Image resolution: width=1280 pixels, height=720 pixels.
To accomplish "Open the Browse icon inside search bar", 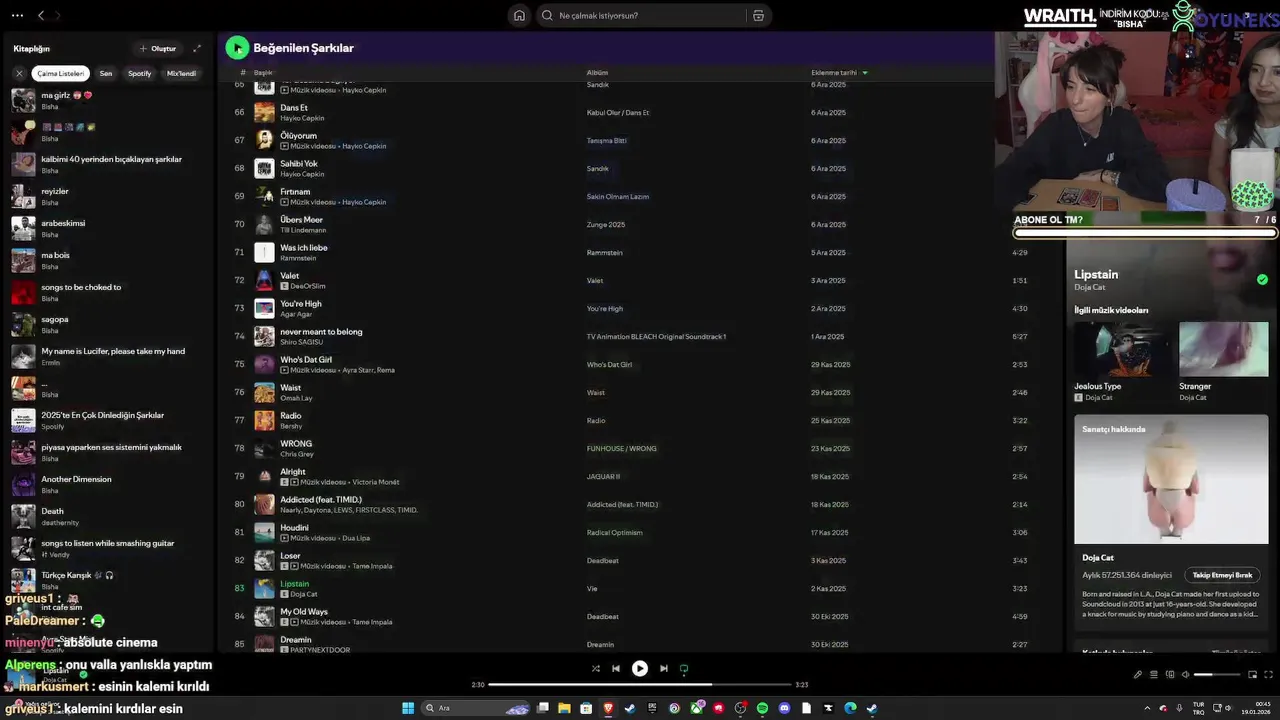I will (758, 15).
